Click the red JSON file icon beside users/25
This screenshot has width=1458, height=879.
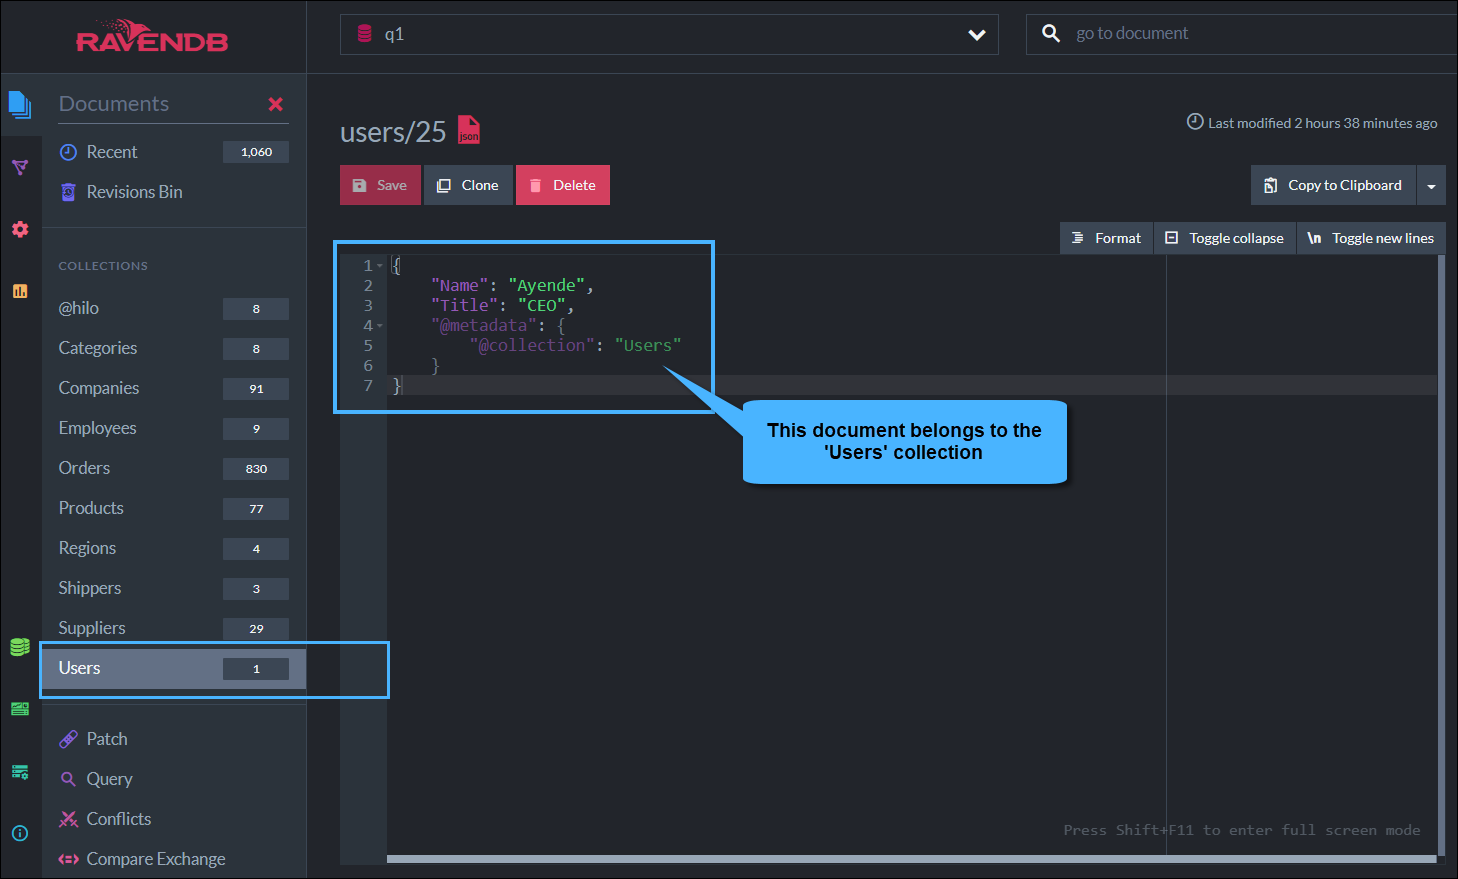[x=469, y=130]
